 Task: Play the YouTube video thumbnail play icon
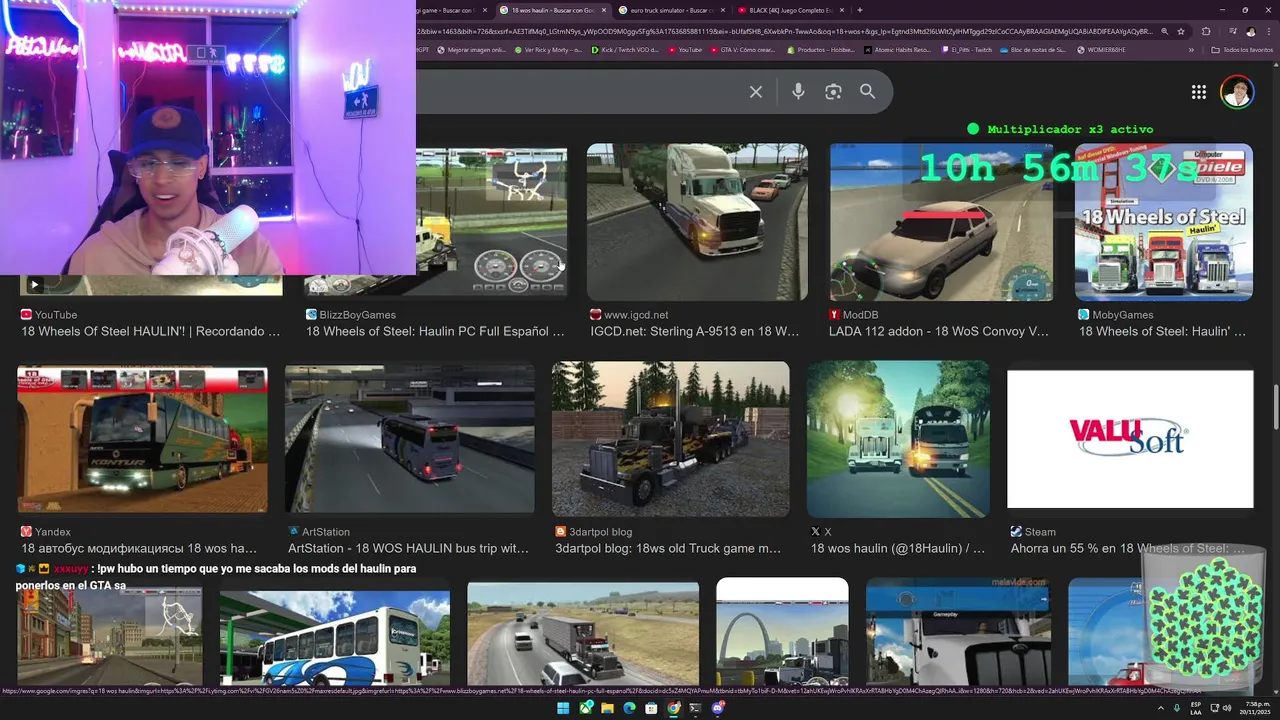34,285
